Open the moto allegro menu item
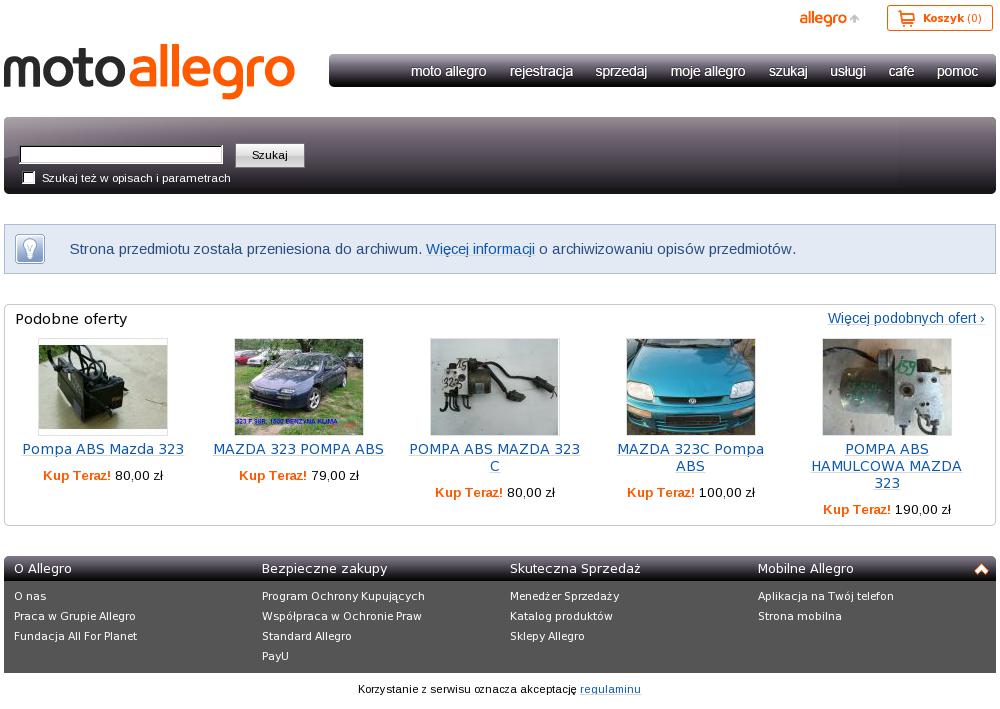Image resolution: width=1000 pixels, height=709 pixels. pos(448,71)
